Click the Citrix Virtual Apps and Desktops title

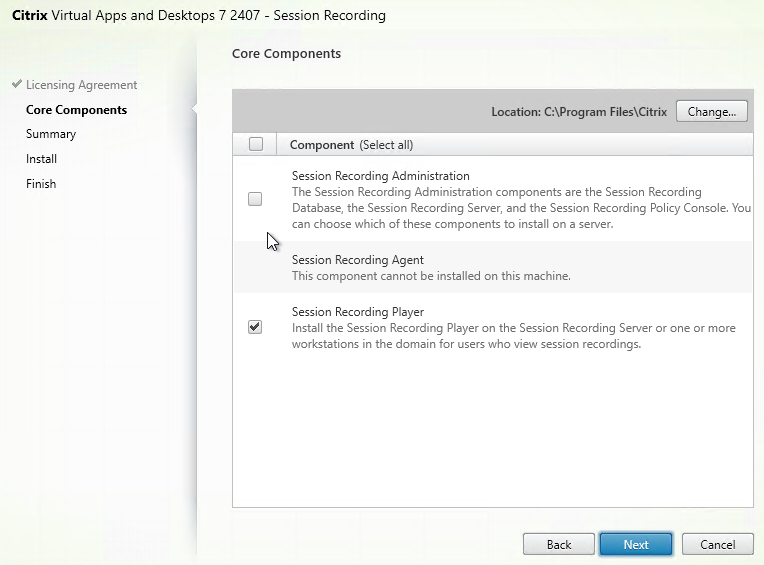tap(199, 15)
